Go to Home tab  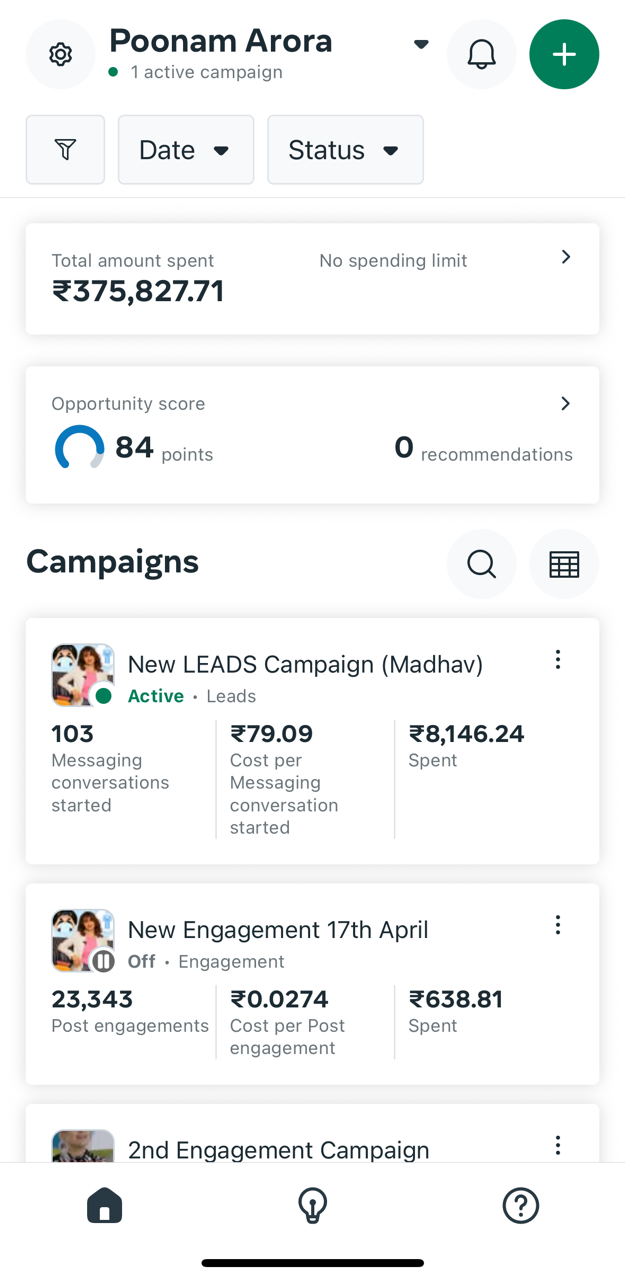point(104,1205)
